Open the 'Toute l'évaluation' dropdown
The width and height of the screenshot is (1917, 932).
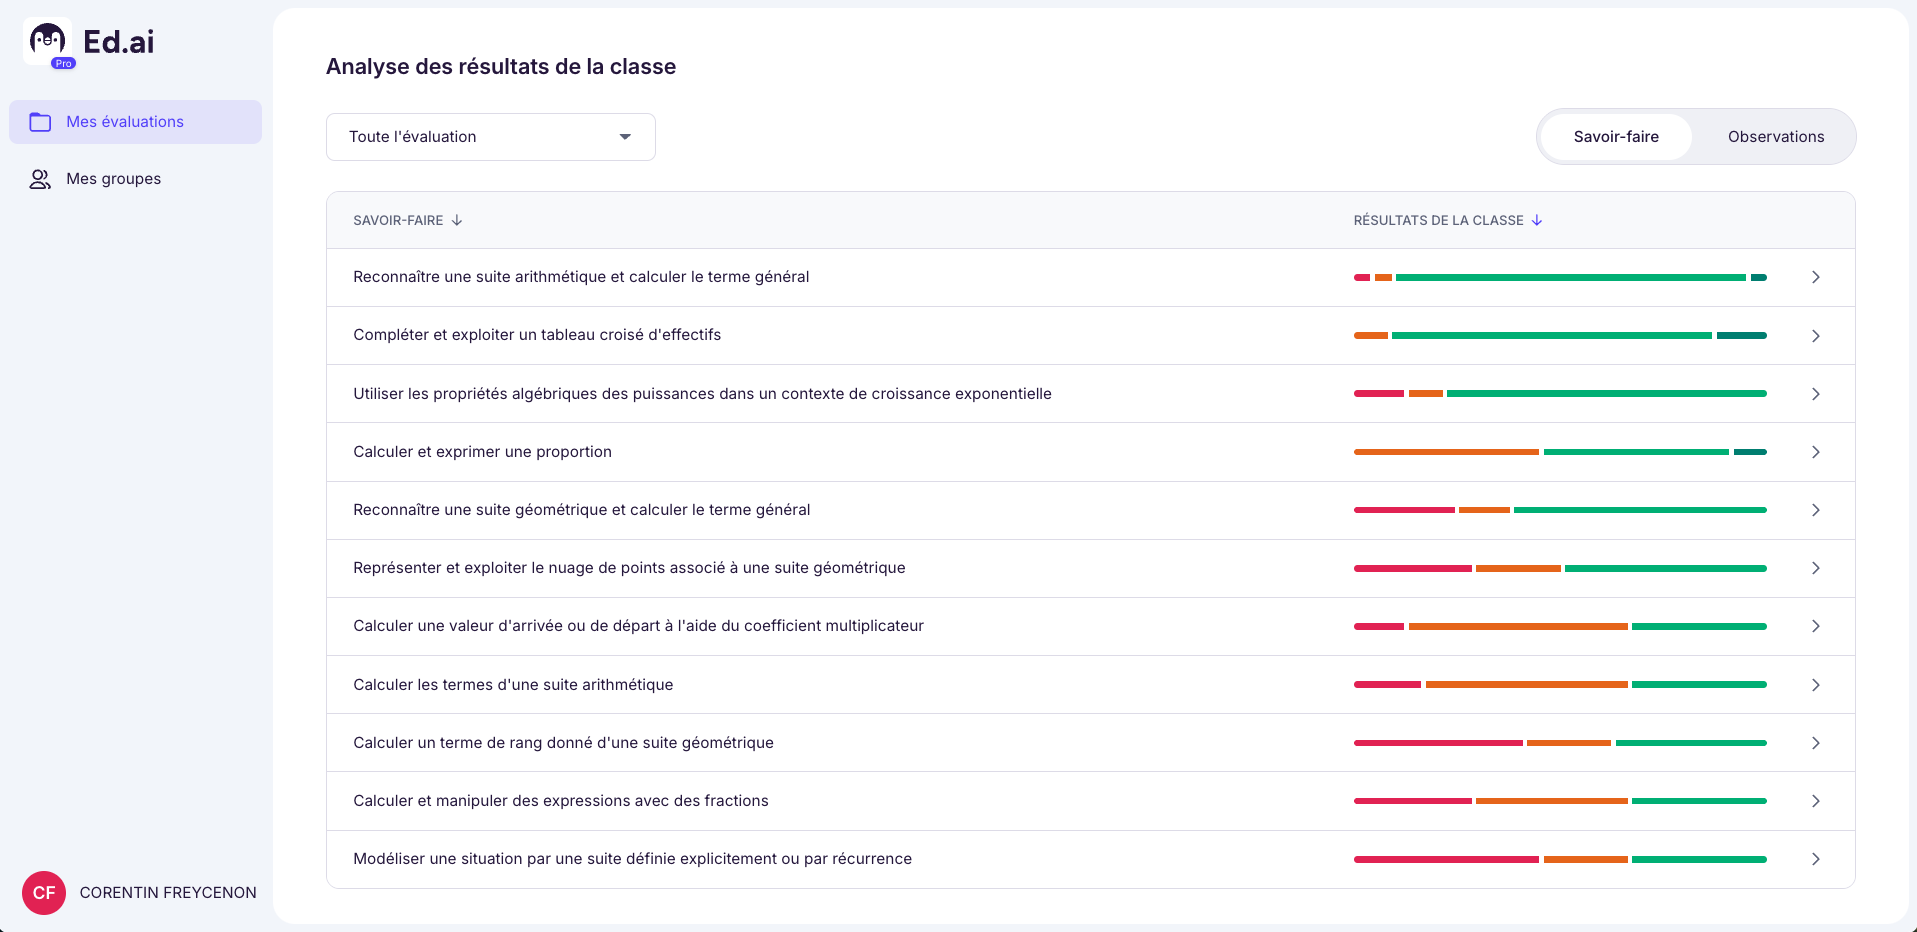[490, 137]
